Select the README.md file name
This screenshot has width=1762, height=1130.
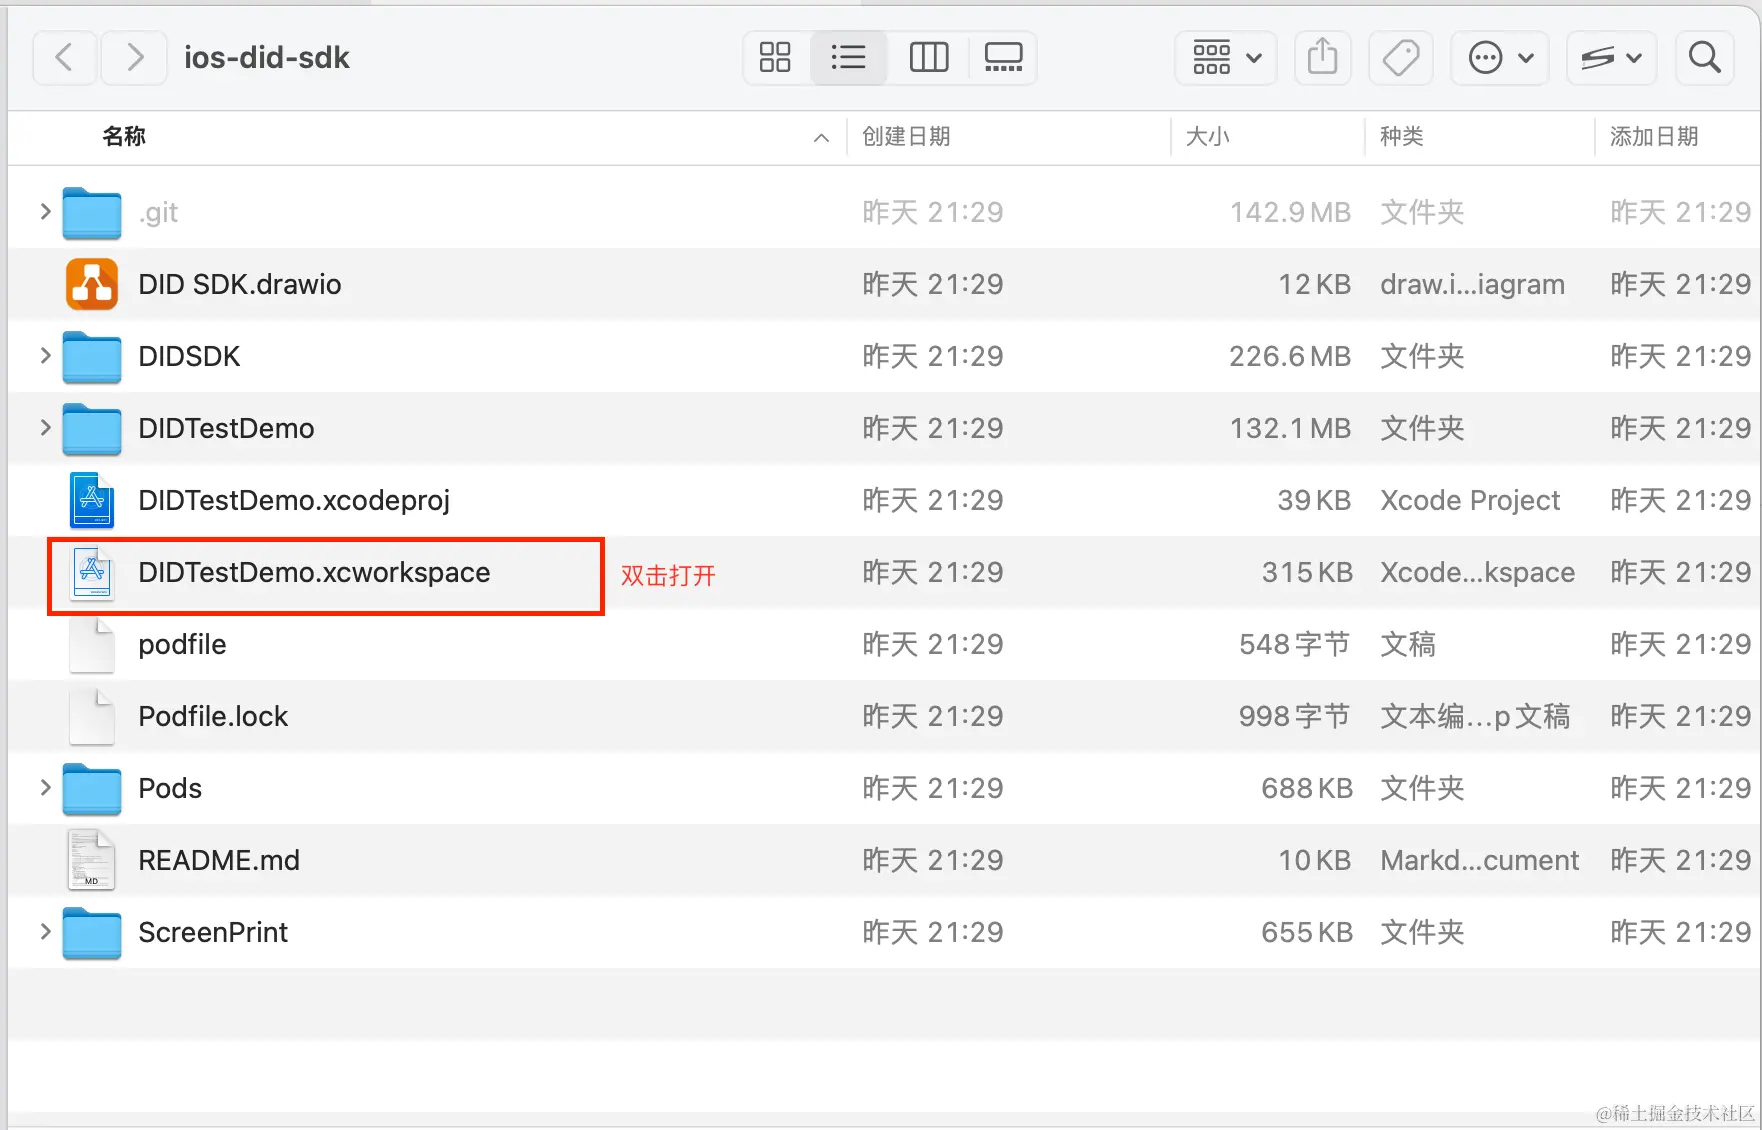pyautogui.click(x=219, y=860)
